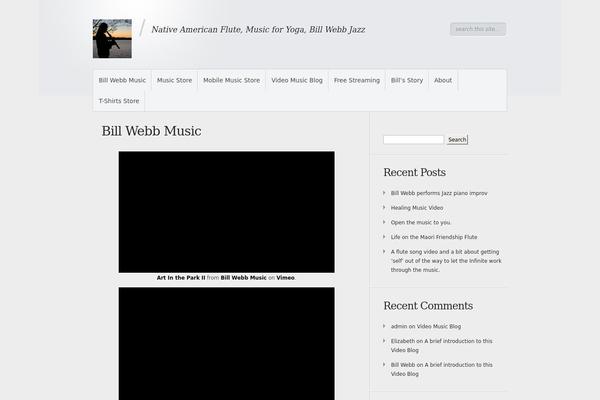Open the Art In the Park II link
Screen dimensions: 600x400
[x=181, y=278]
